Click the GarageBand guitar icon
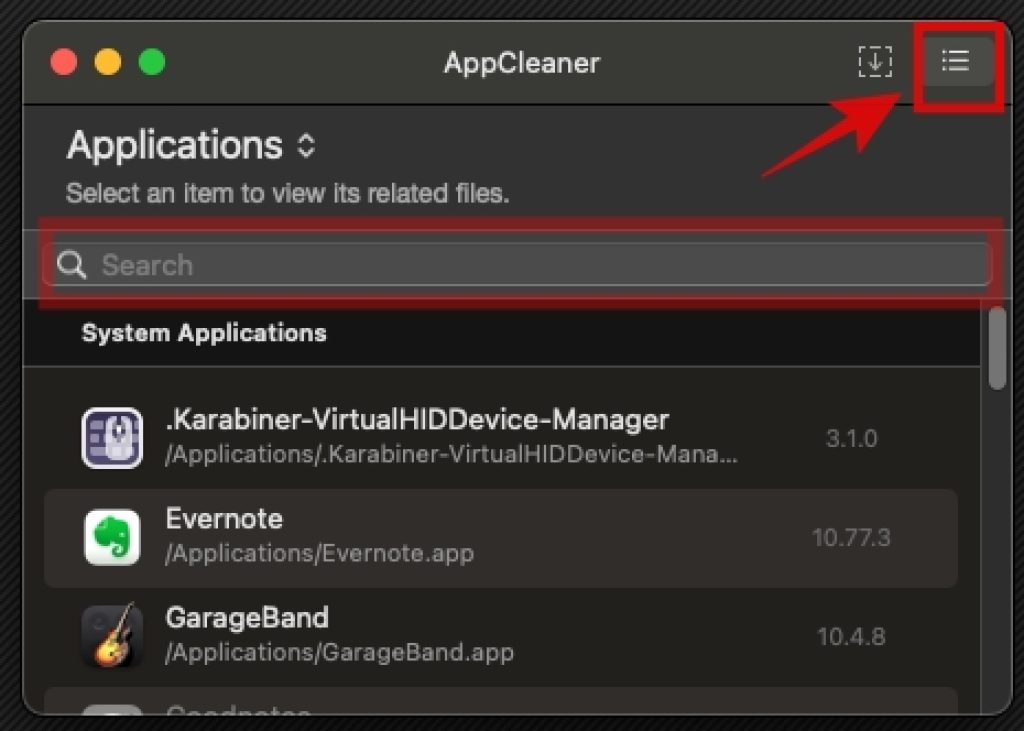 [x=112, y=636]
